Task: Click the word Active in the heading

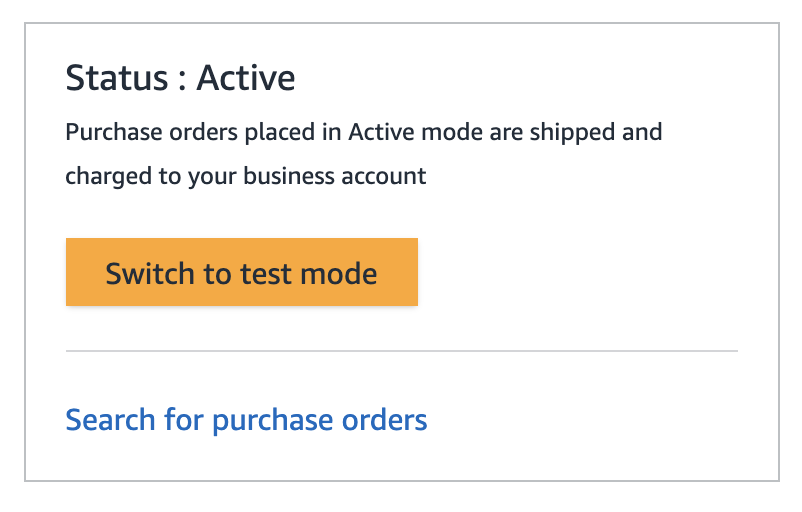Action: click(246, 78)
